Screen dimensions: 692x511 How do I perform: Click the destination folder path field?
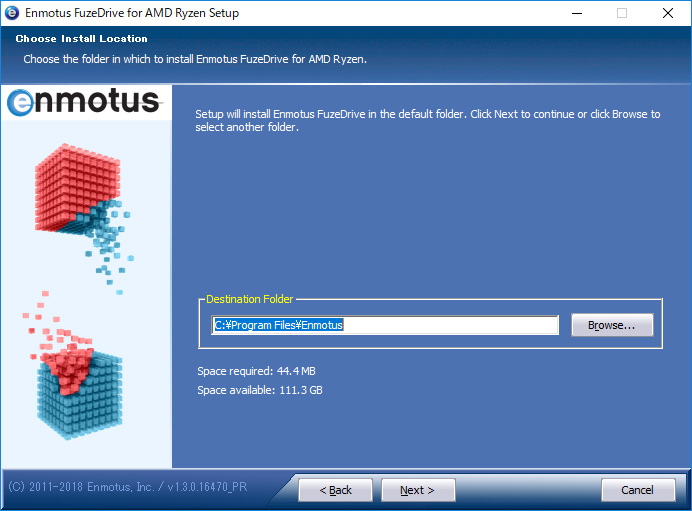pos(385,325)
